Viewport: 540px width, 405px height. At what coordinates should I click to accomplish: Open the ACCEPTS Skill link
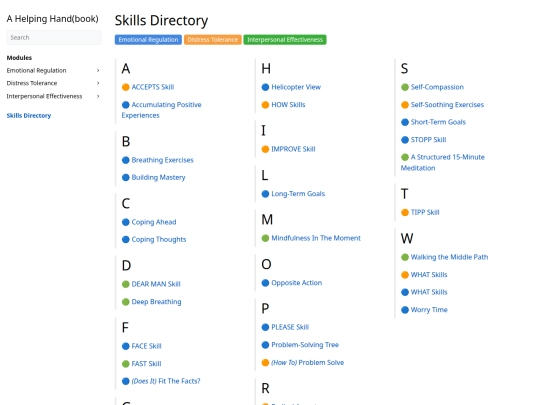[x=153, y=87]
